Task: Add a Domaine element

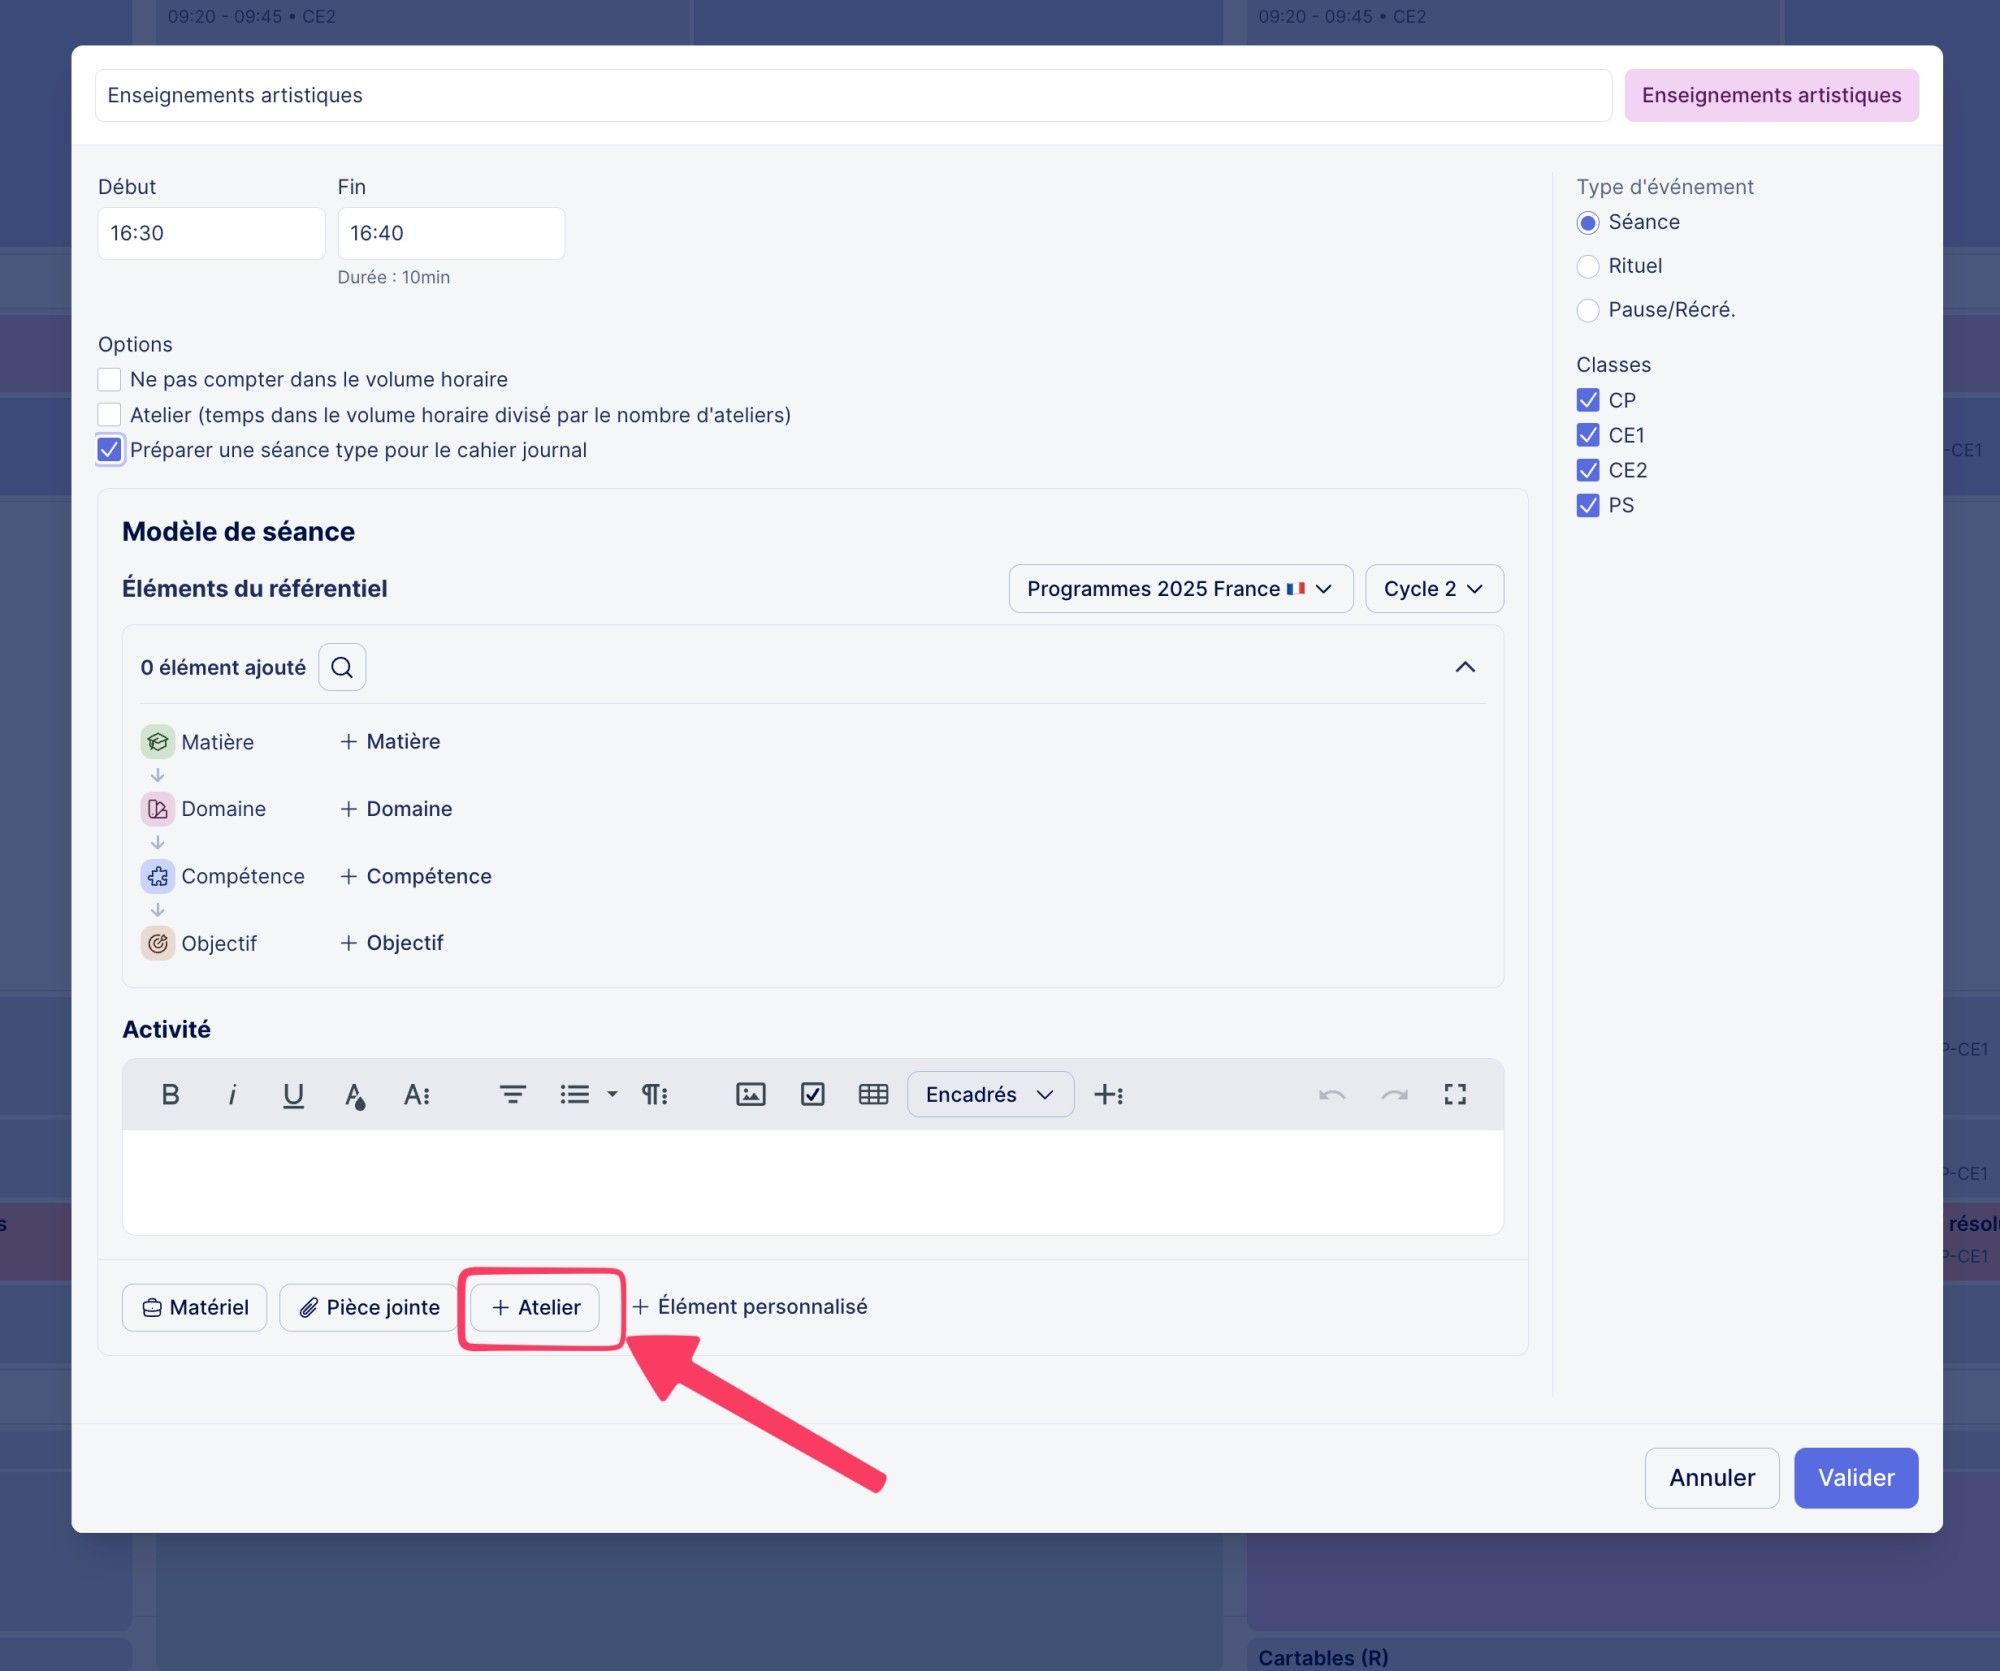Action: coord(396,809)
